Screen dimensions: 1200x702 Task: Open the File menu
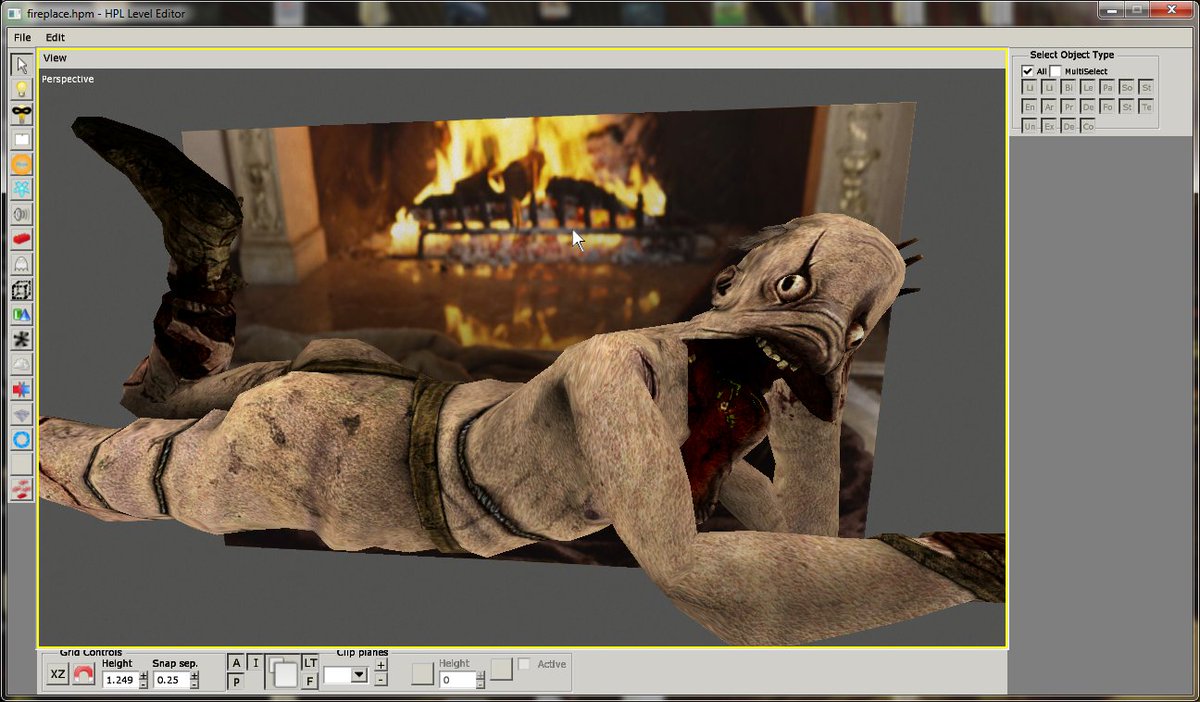(x=22, y=37)
